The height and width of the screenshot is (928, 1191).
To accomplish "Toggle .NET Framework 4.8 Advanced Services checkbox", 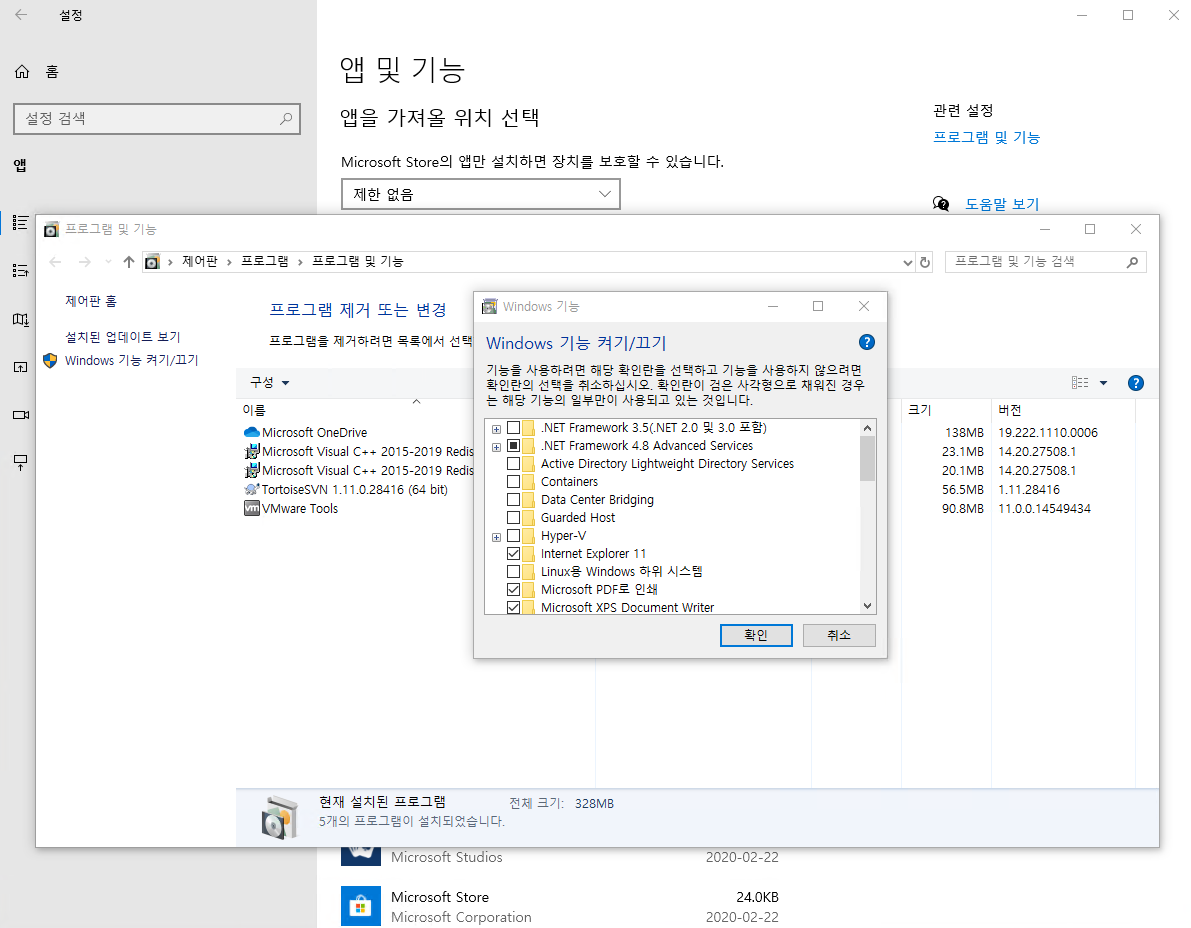I will 513,446.
